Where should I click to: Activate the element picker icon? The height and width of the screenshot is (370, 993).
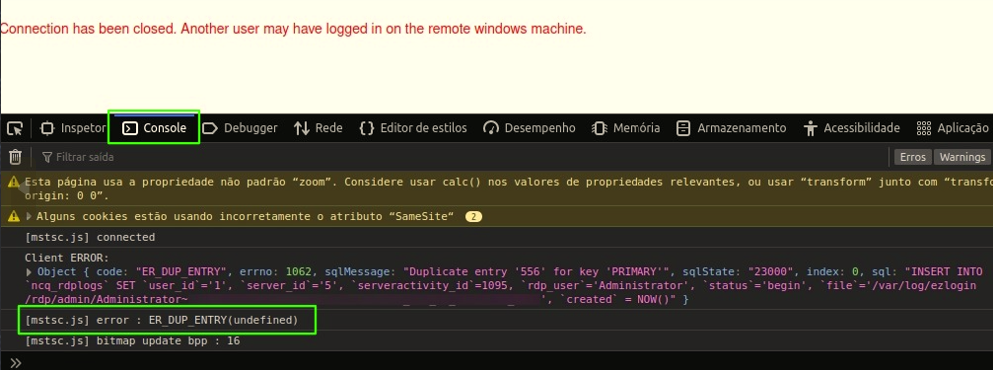[15, 129]
